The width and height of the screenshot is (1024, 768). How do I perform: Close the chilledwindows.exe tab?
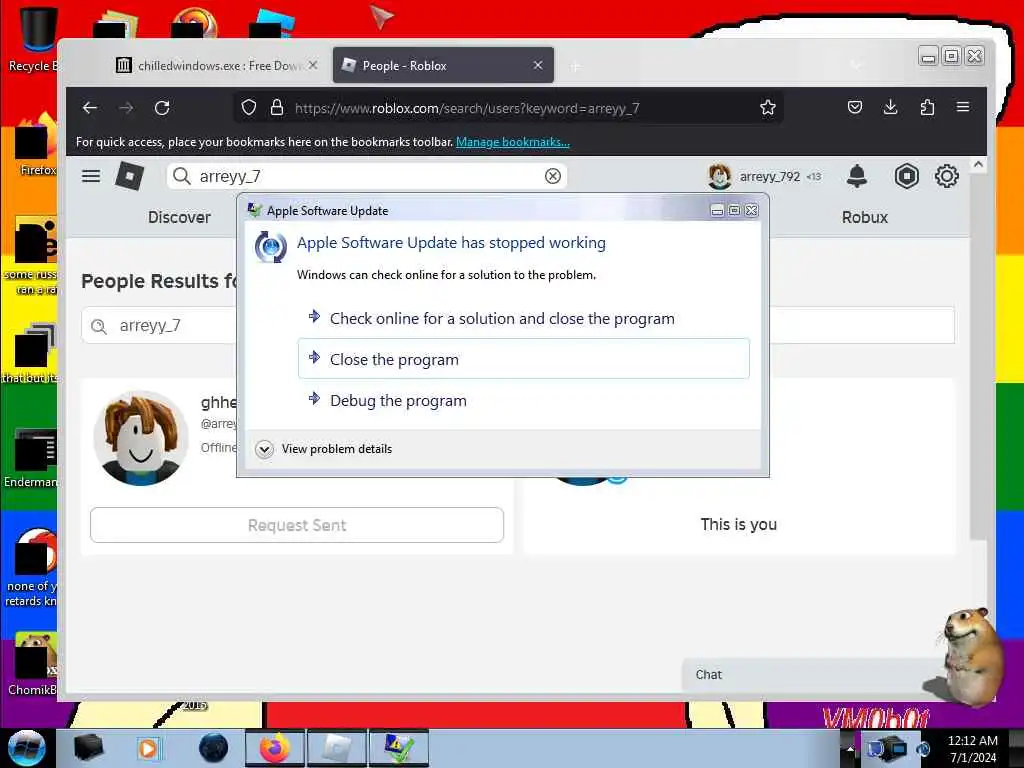point(313,65)
